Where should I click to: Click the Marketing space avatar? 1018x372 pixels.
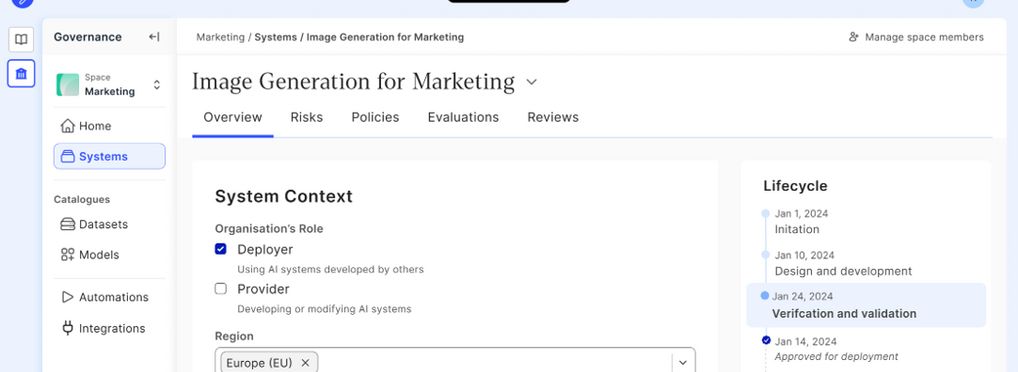68,84
